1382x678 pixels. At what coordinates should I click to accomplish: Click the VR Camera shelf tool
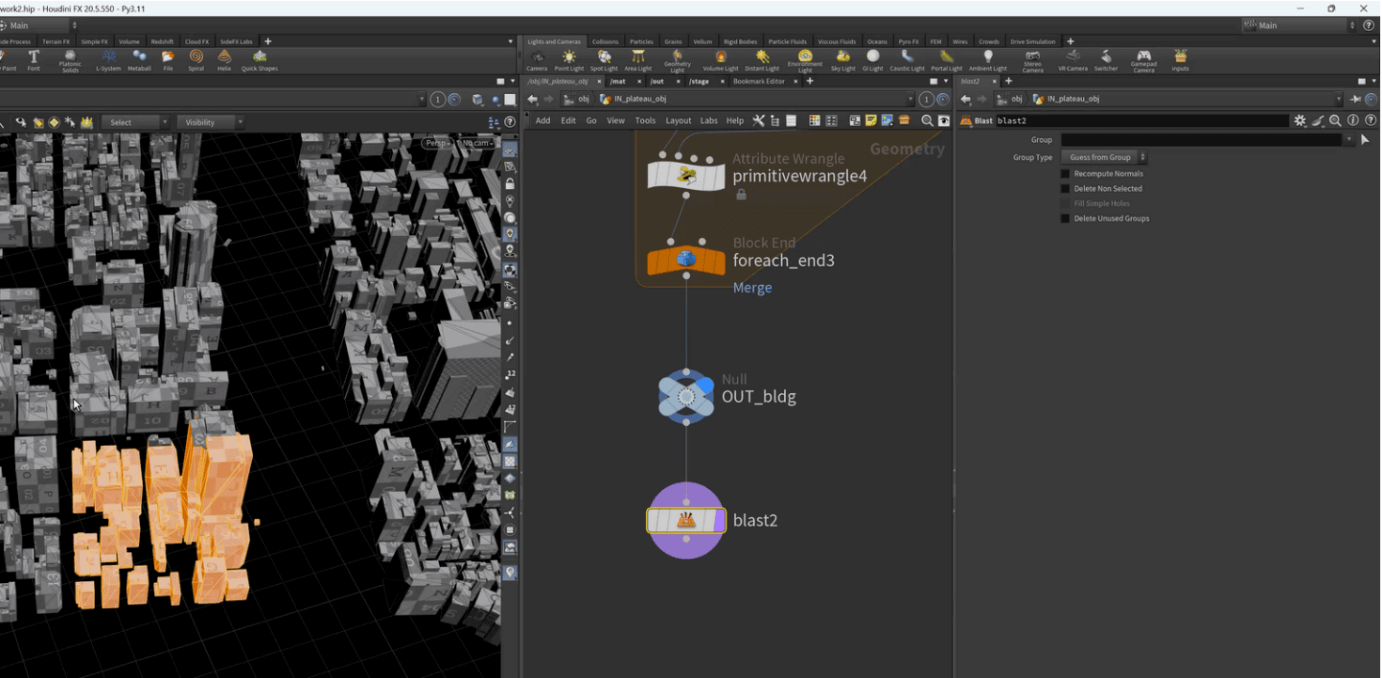pyautogui.click(x=1072, y=60)
